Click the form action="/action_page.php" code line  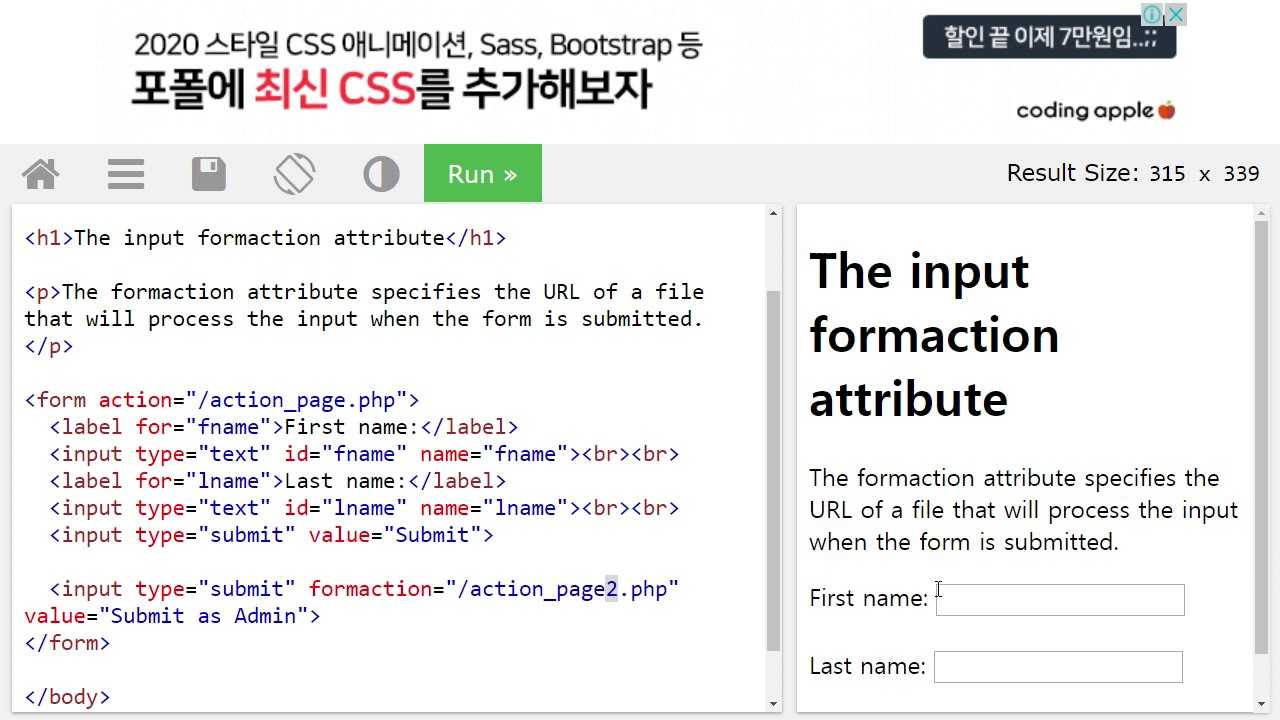tap(222, 400)
